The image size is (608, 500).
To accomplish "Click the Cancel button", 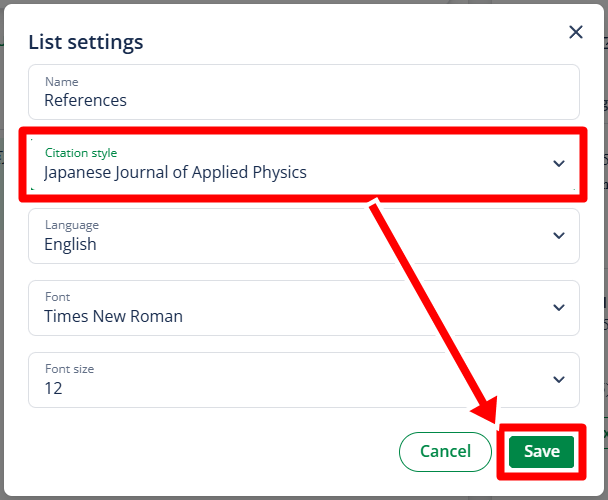I will click(445, 452).
